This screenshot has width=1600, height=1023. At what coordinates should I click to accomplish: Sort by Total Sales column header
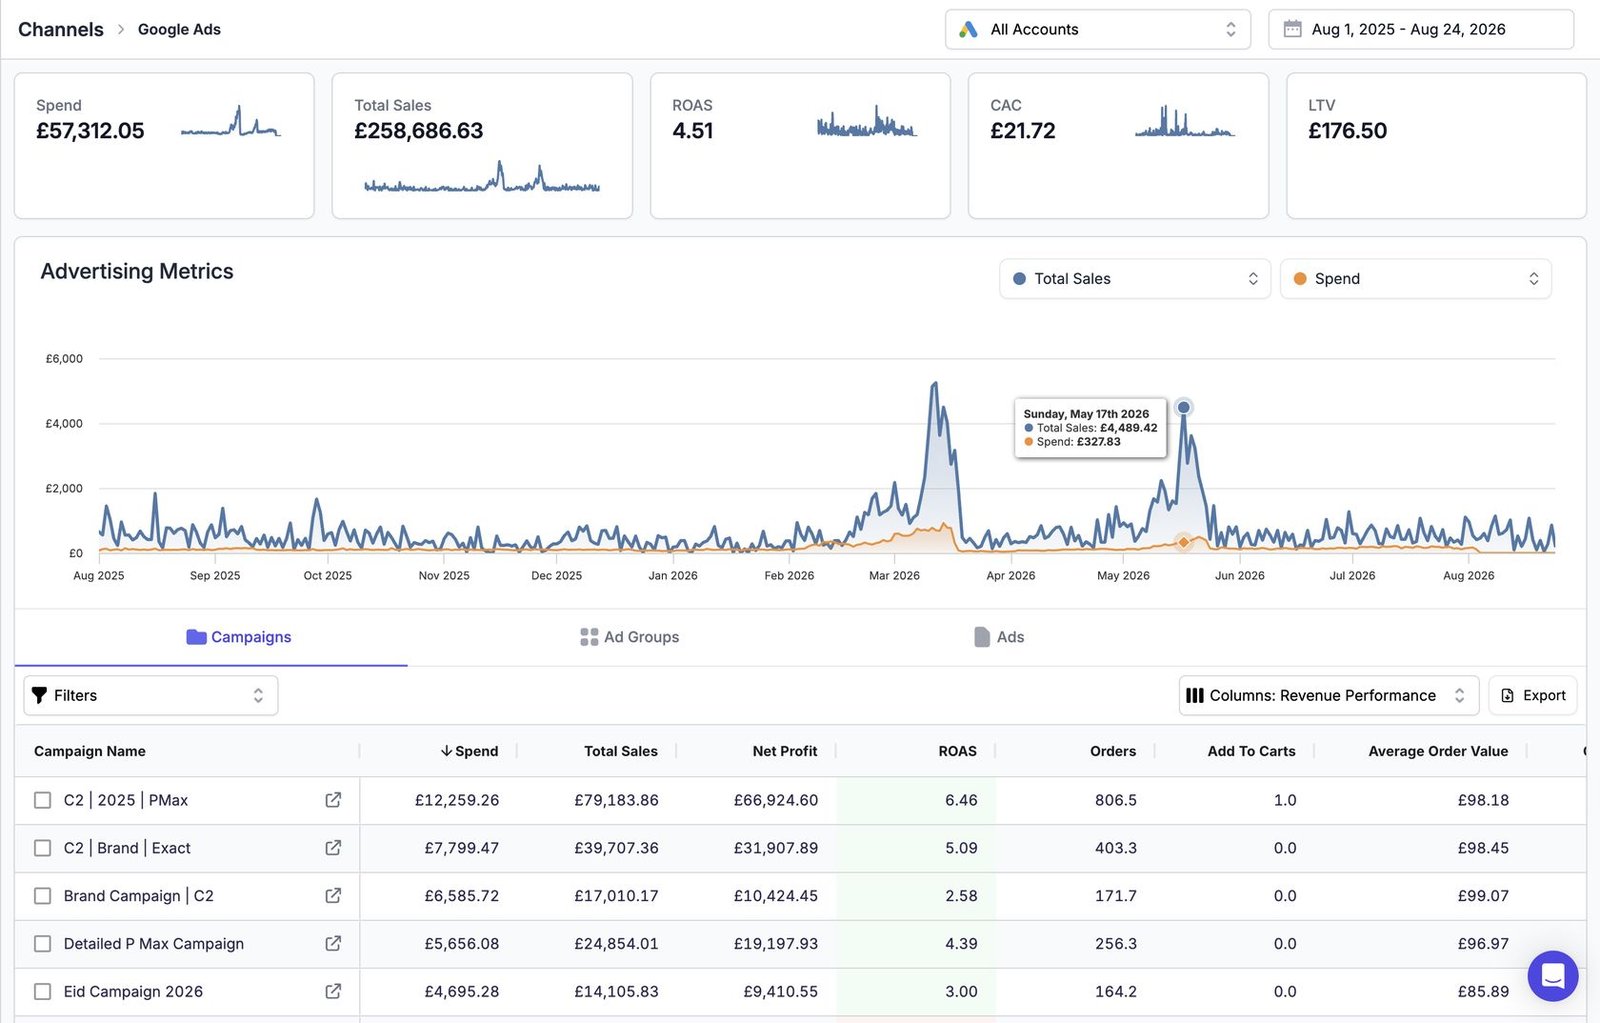pyautogui.click(x=621, y=751)
